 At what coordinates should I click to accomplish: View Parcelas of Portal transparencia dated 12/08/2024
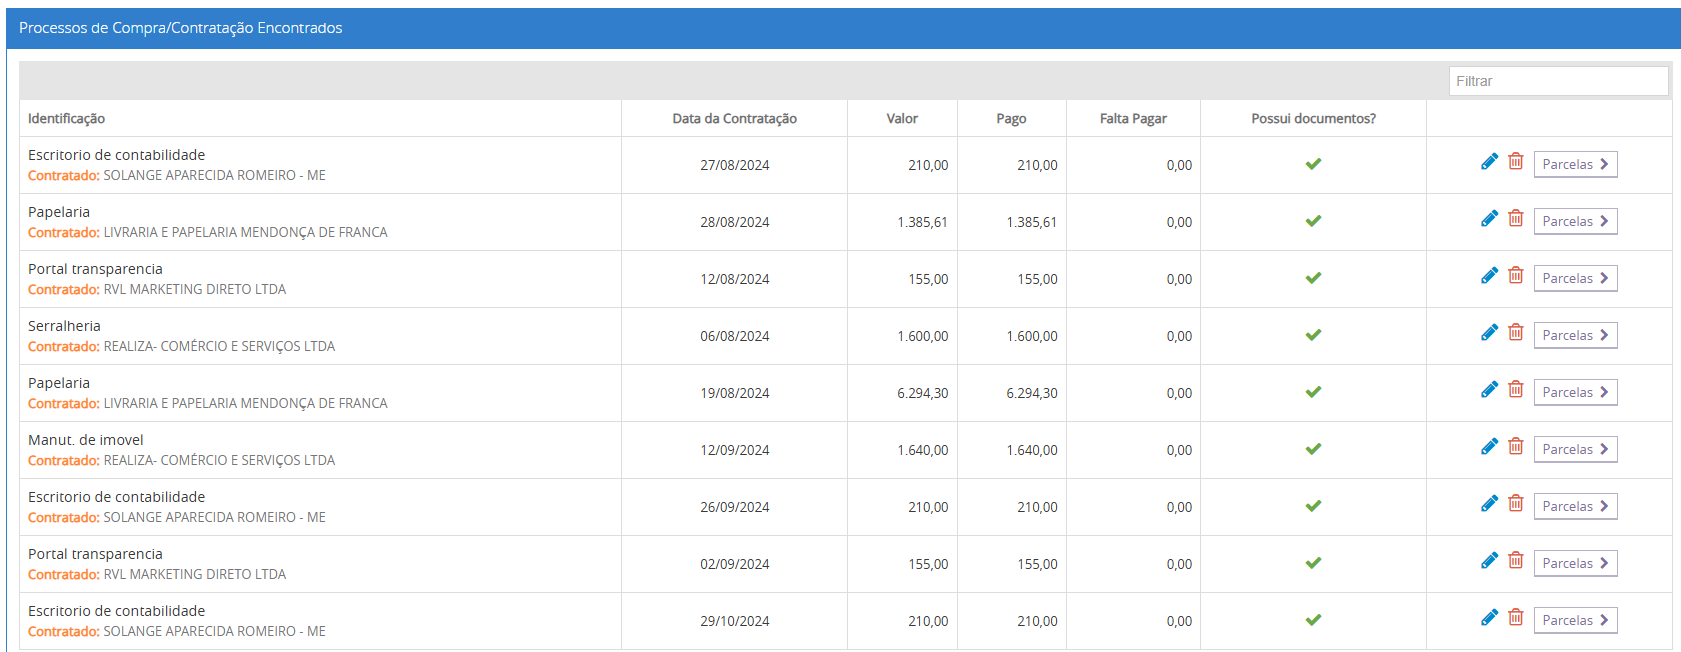(x=1575, y=278)
